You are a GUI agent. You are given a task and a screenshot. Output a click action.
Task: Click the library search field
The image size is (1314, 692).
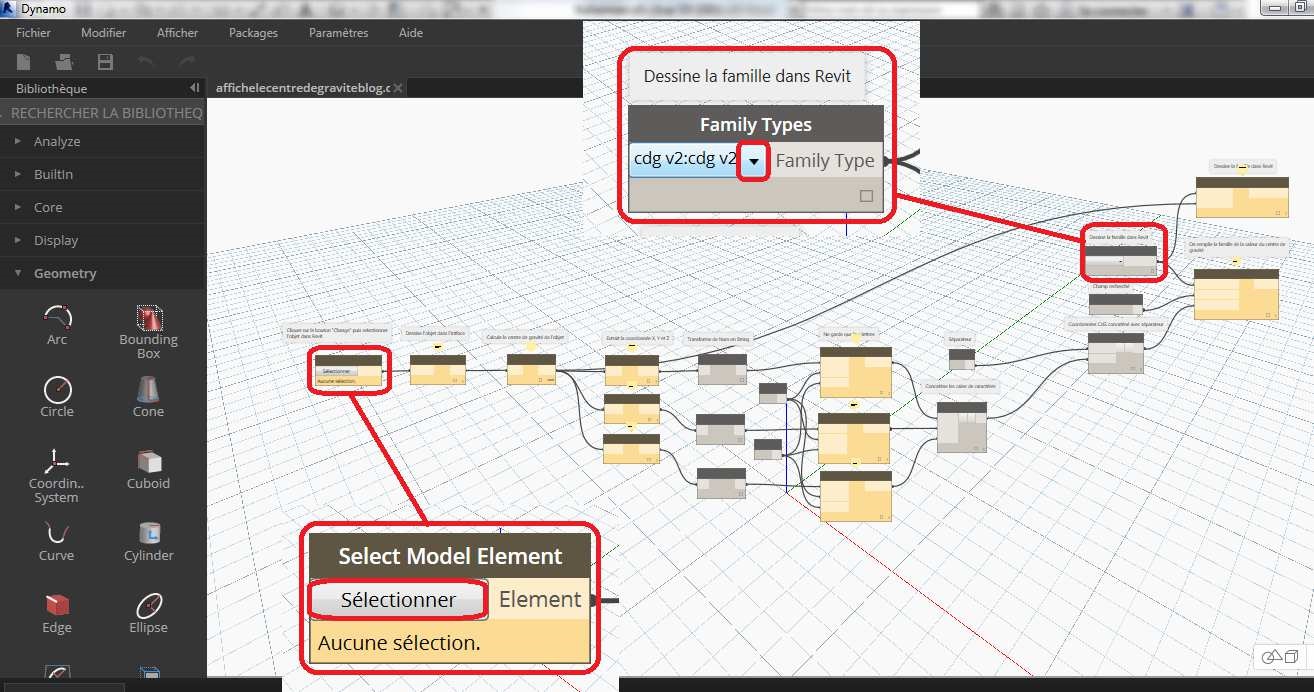click(x=105, y=114)
